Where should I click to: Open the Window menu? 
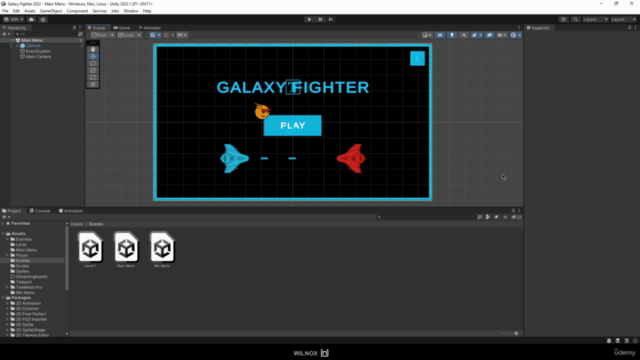point(131,11)
